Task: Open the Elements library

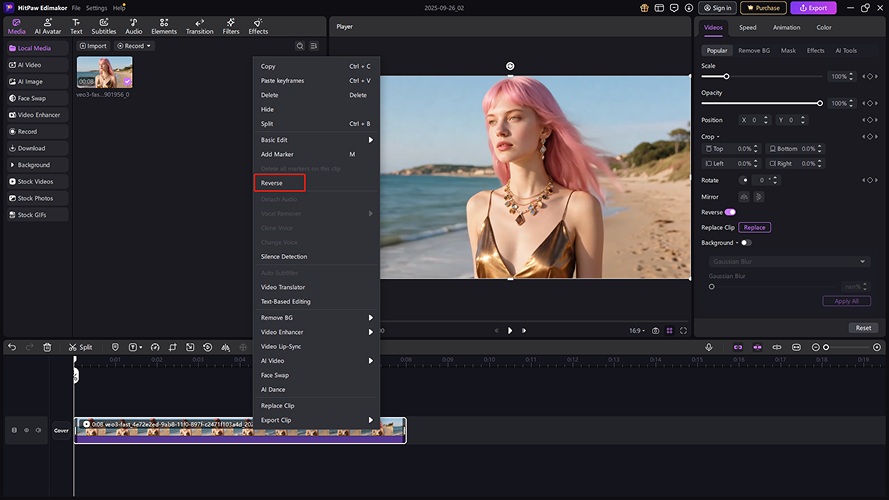Action: tap(164, 26)
